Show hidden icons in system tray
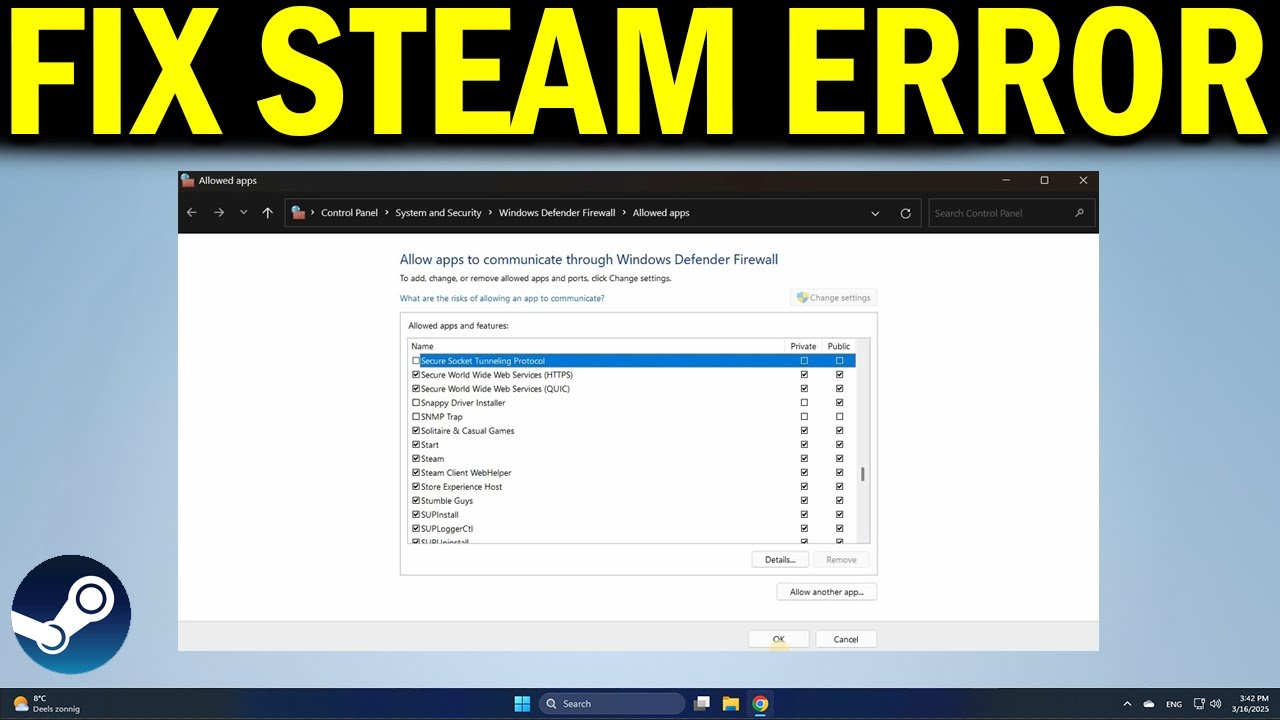Screen dimensions: 1280x720 coord(1128,704)
